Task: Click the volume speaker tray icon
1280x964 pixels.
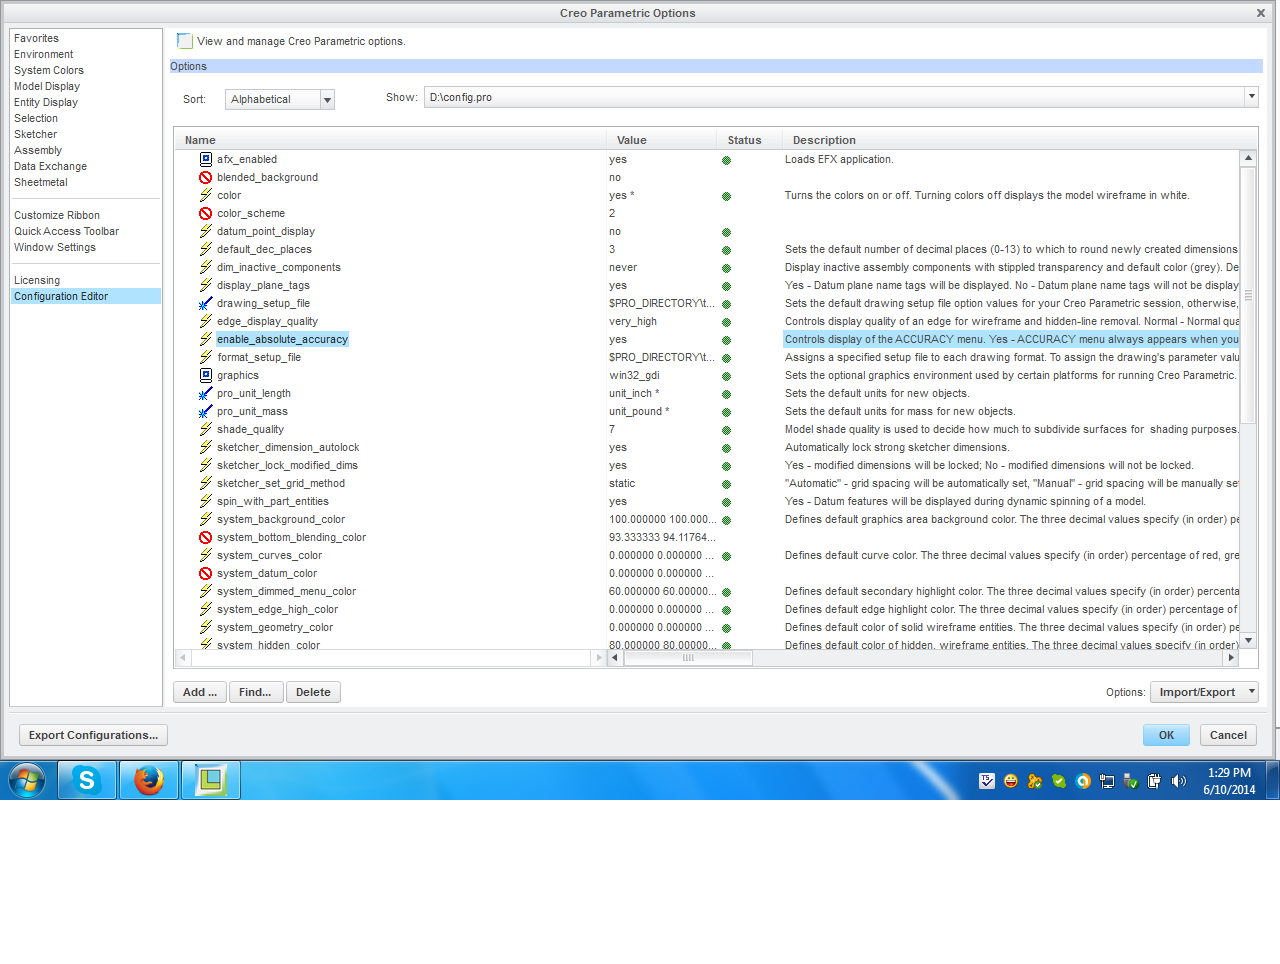Action: 1179,781
